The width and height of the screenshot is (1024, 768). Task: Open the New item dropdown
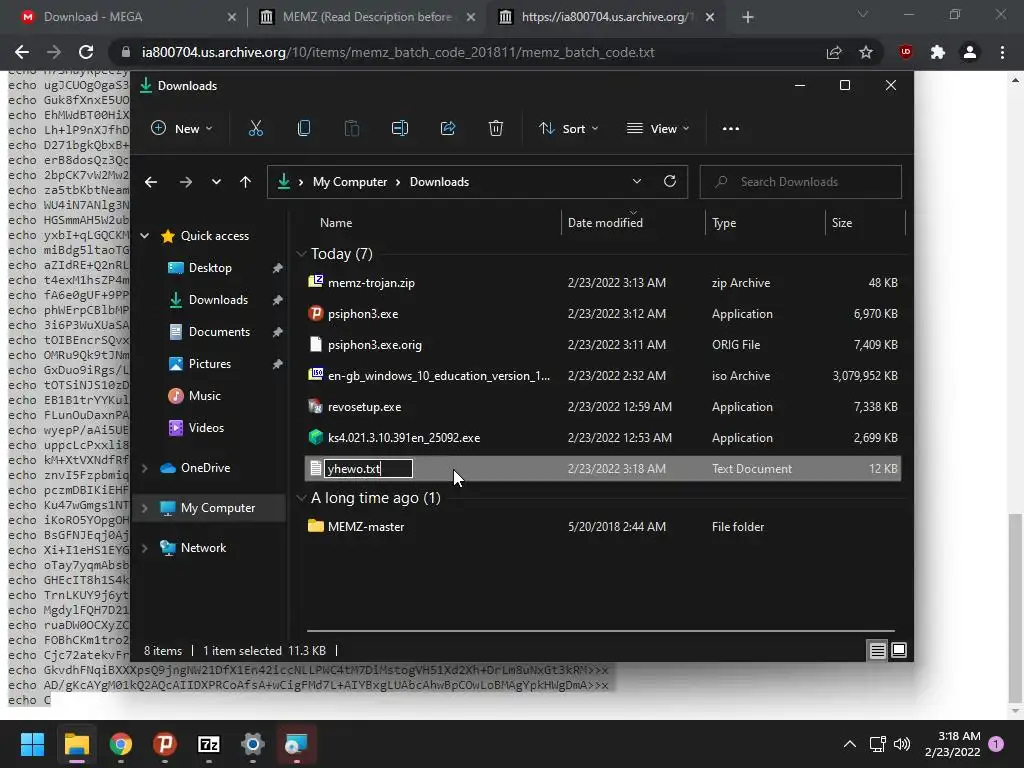[x=182, y=129]
